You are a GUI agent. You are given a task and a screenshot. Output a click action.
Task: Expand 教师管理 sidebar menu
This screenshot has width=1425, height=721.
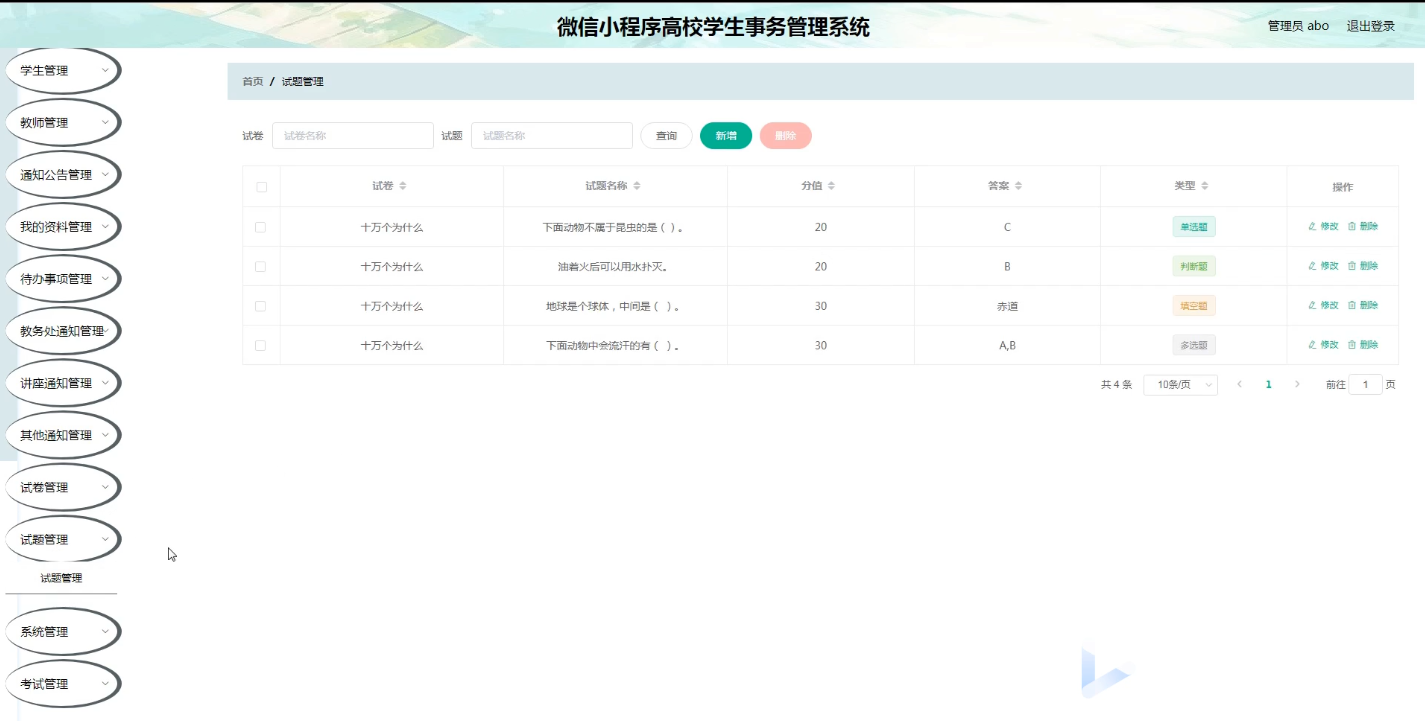tap(63, 123)
